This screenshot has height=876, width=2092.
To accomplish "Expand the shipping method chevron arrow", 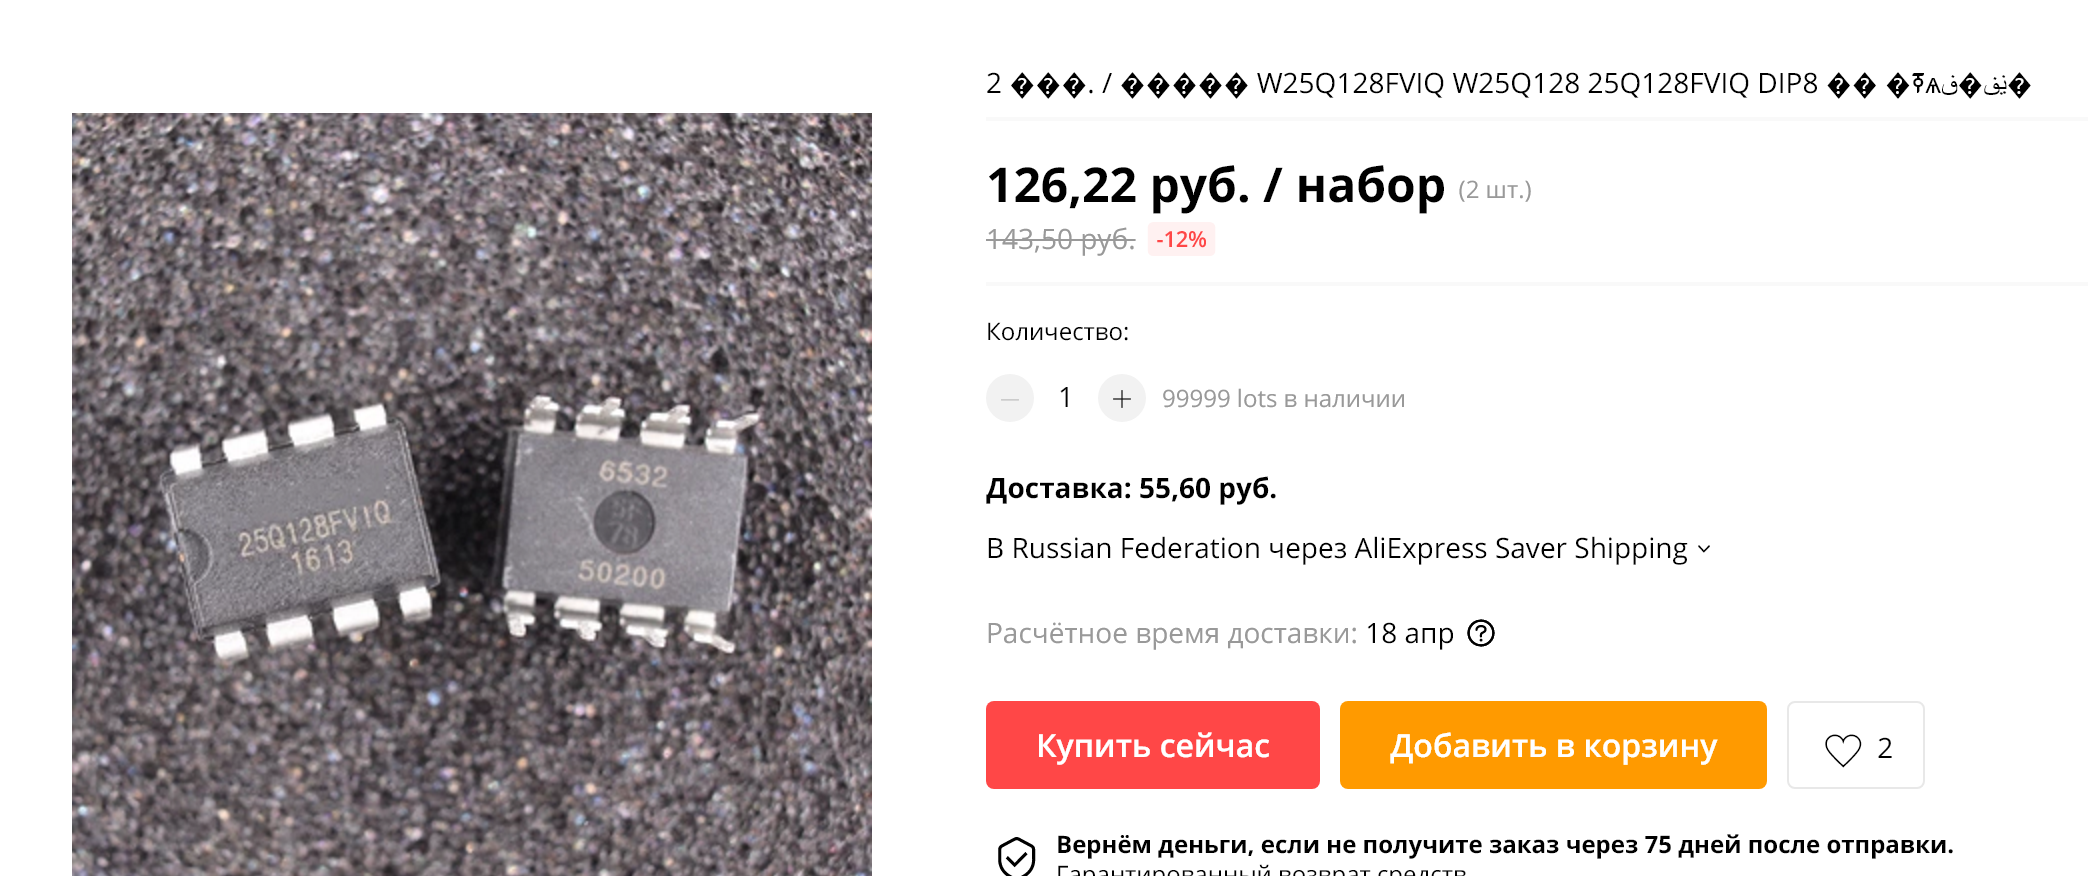I will 1704,549.
